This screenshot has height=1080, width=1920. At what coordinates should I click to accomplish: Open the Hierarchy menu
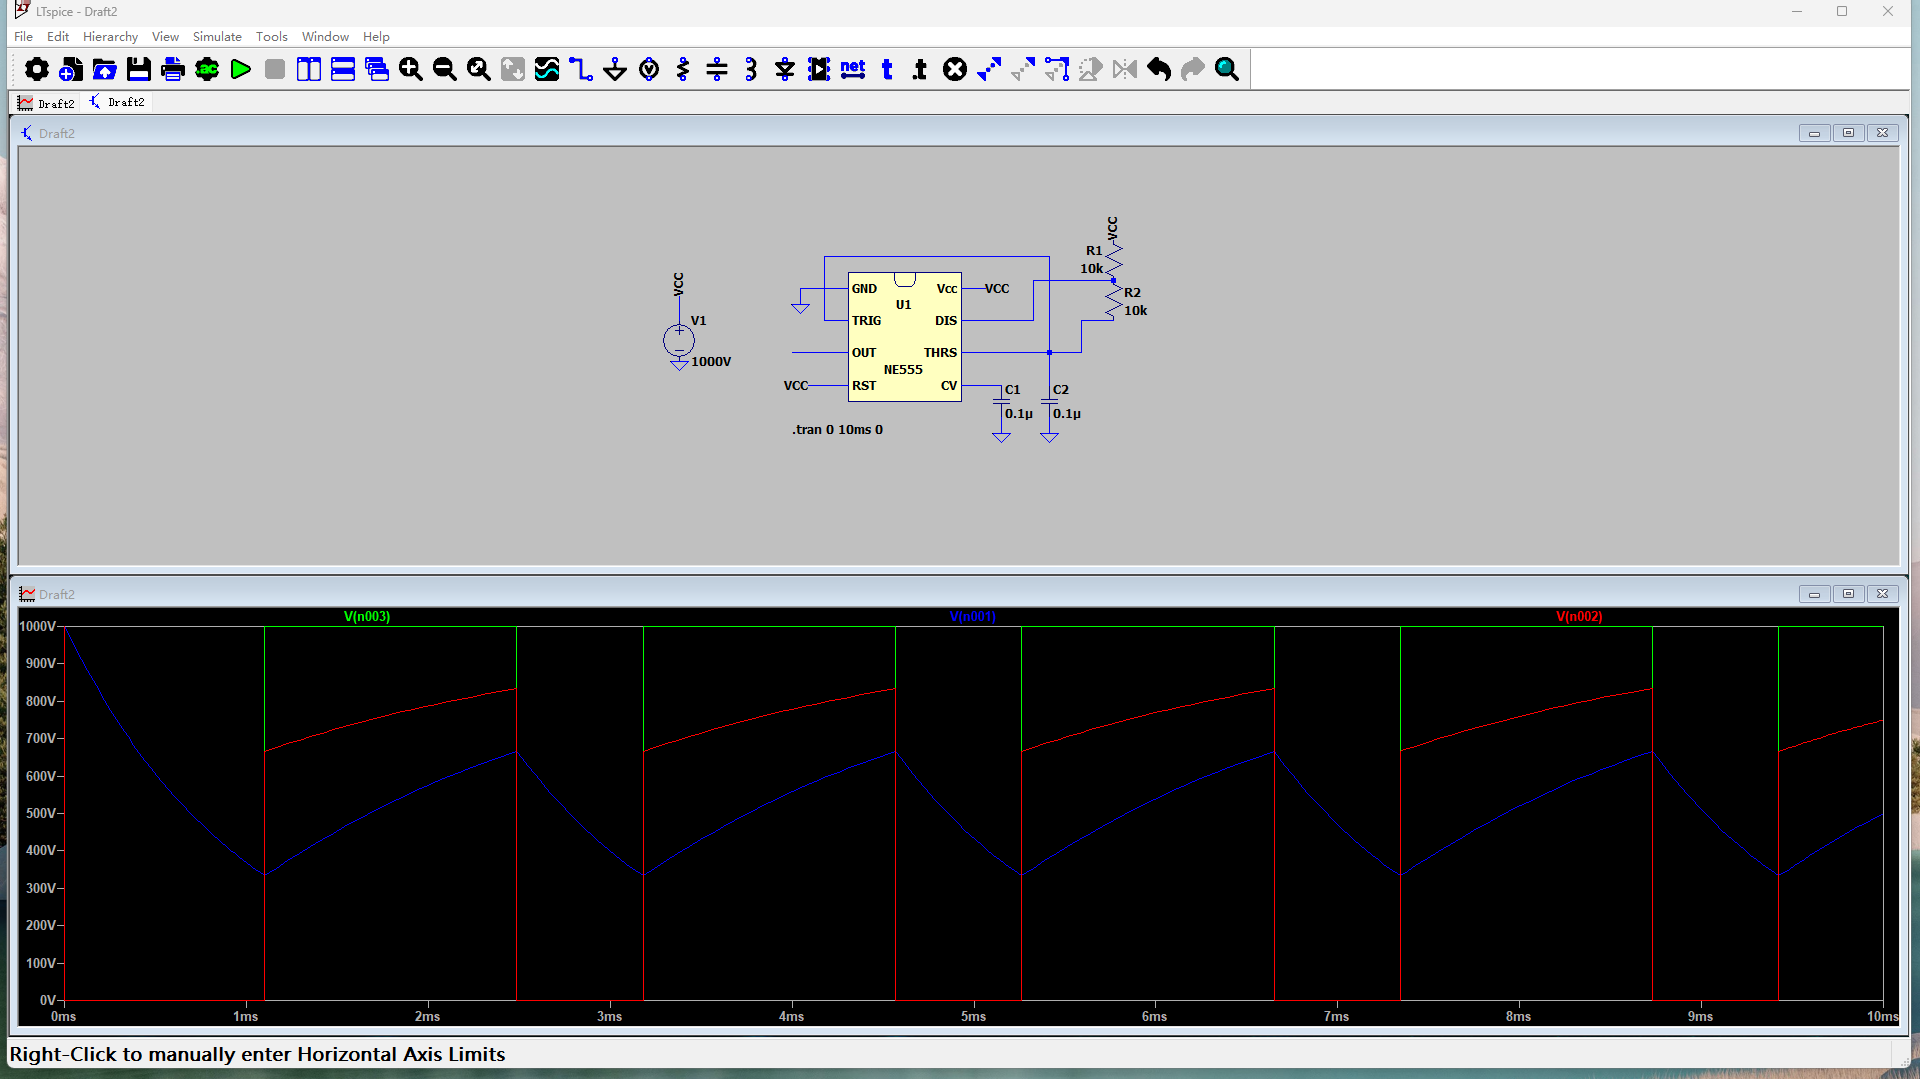[110, 37]
